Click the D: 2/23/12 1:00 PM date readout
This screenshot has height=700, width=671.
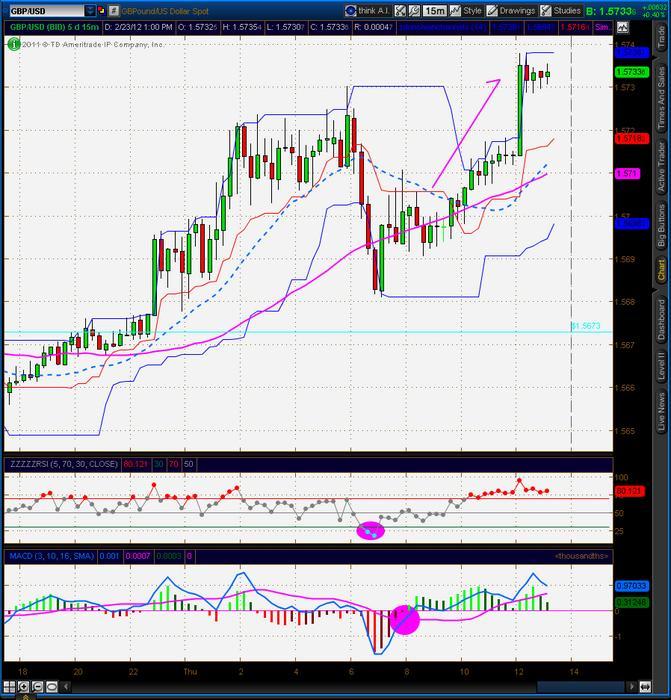(138, 27)
